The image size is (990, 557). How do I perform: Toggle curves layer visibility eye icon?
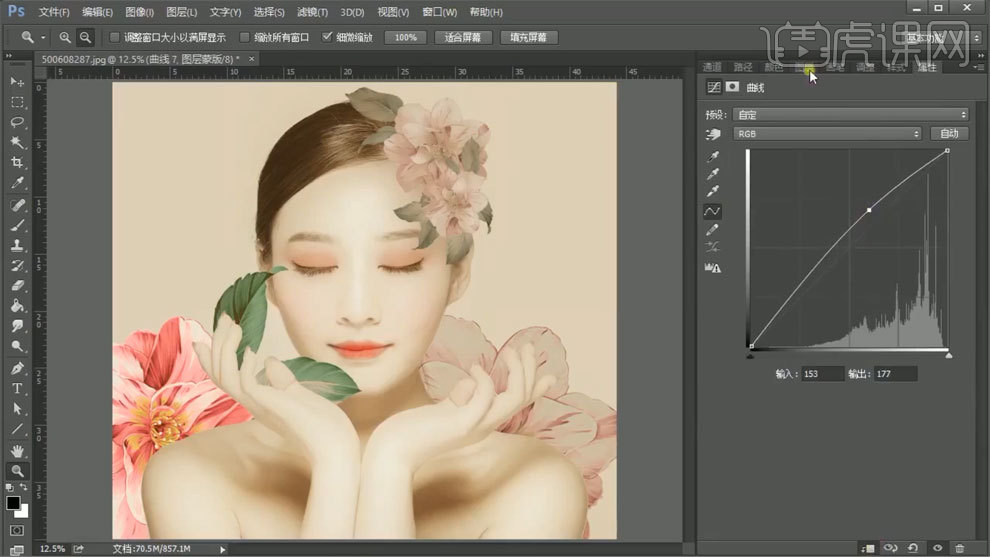click(937, 547)
